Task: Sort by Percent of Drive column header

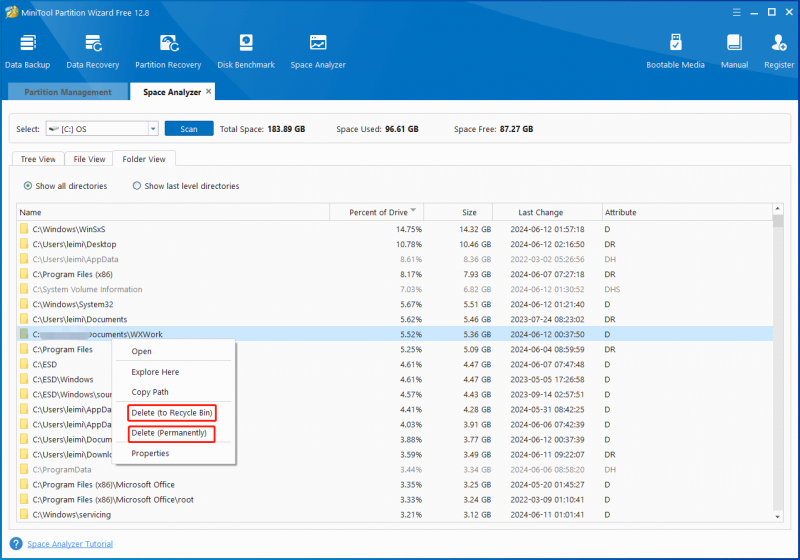Action: (377, 212)
